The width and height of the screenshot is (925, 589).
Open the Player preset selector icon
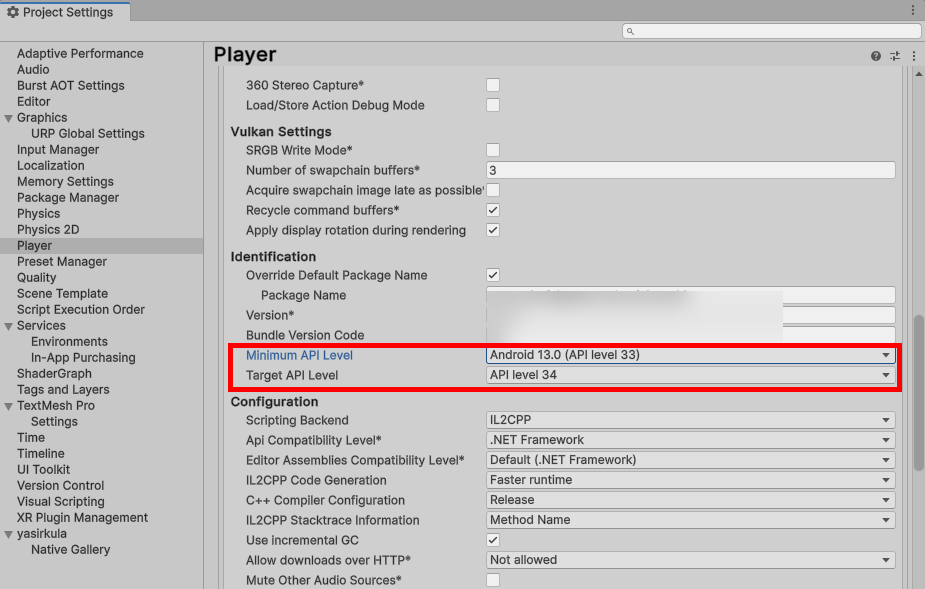(x=895, y=56)
